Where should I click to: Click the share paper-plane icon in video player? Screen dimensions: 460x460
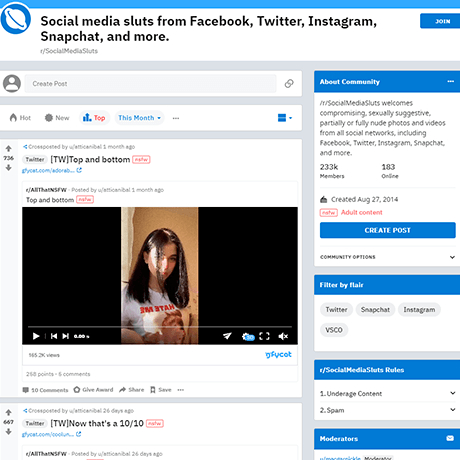click(x=227, y=336)
